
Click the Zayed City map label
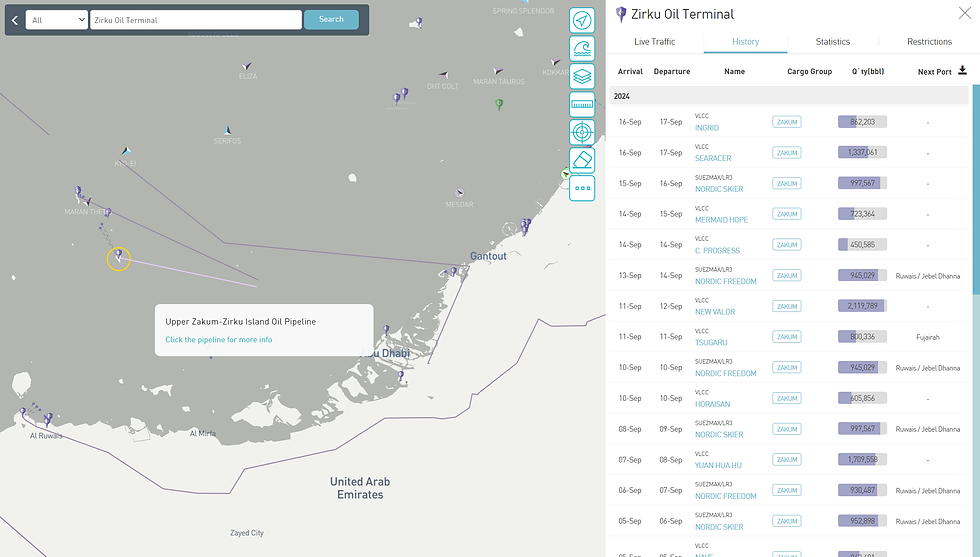coord(247,533)
